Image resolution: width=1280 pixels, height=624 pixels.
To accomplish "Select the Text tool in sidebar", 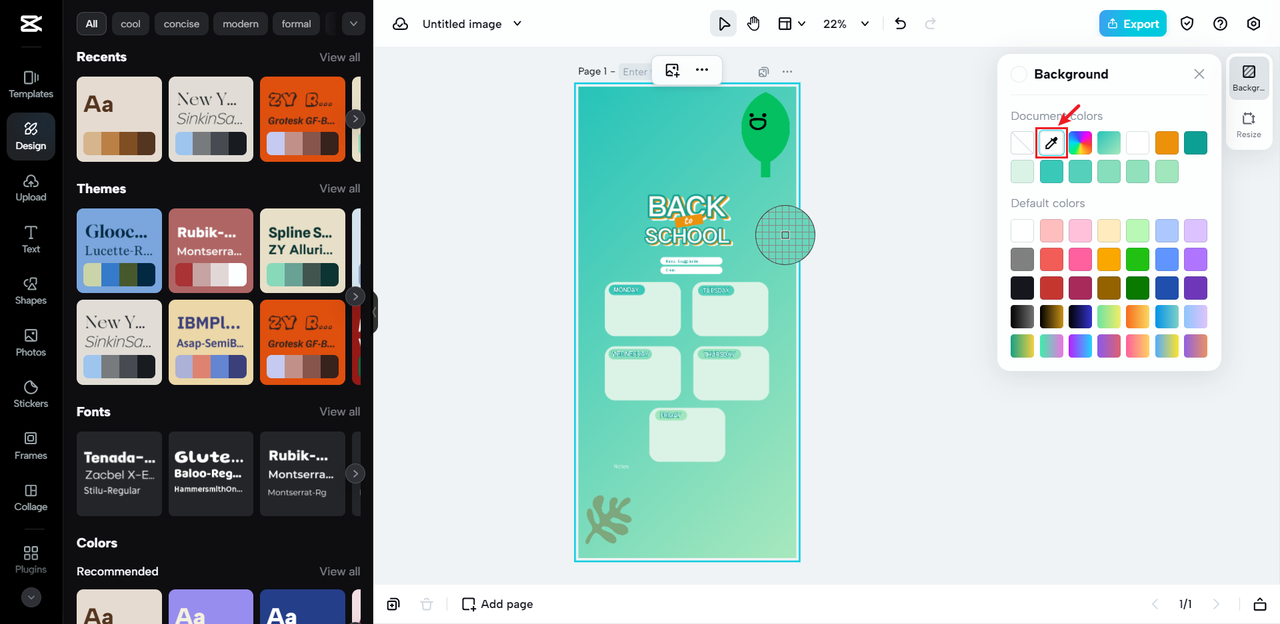I will (x=31, y=239).
